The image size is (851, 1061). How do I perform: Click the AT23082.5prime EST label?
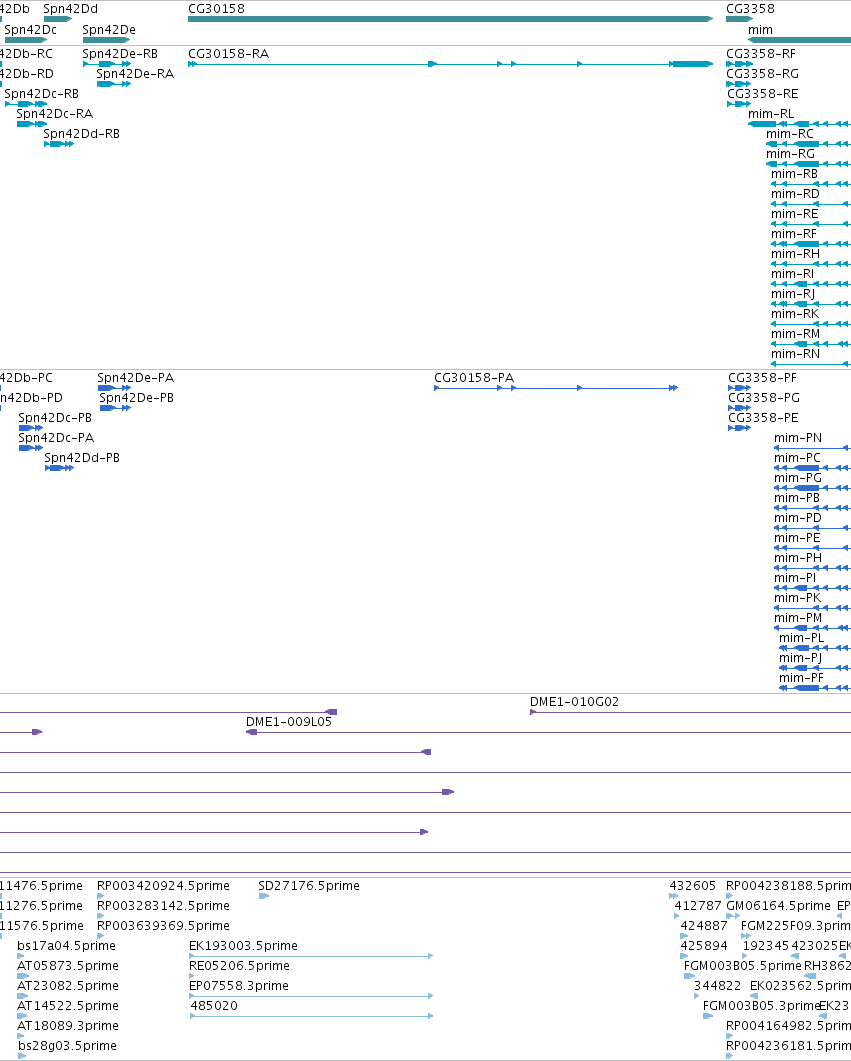(x=68, y=985)
